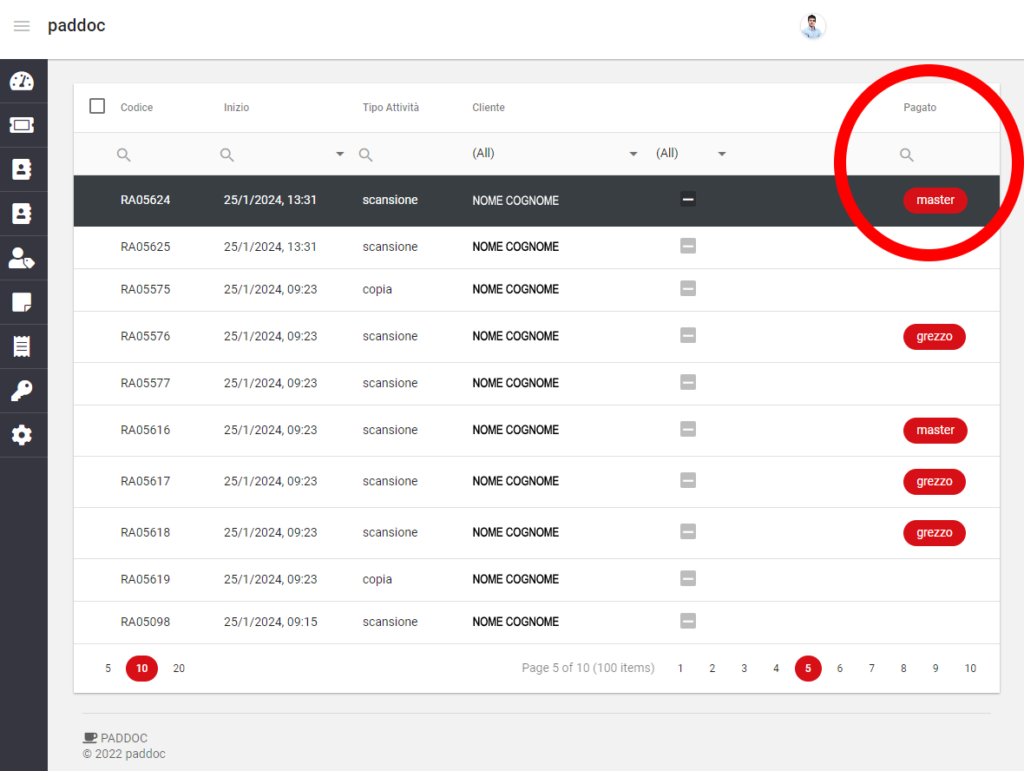This screenshot has height=771, width=1024.
Task: Select code cell RA05098
Action: [x=145, y=622]
